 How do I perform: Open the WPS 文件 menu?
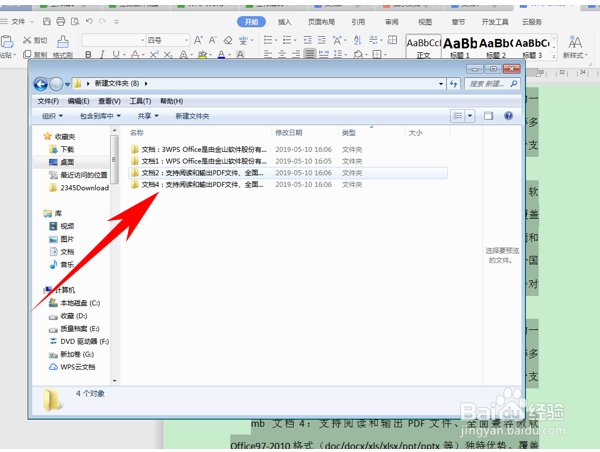click(x=18, y=22)
